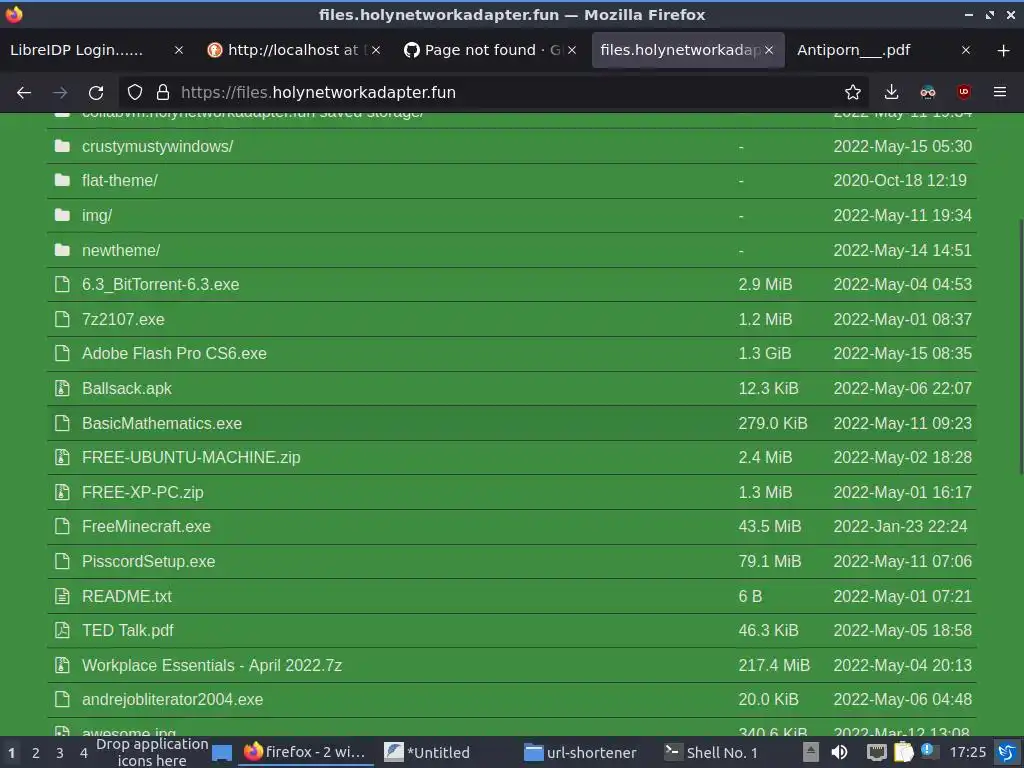Go back to previous page
1024x768 pixels.
tap(24, 93)
